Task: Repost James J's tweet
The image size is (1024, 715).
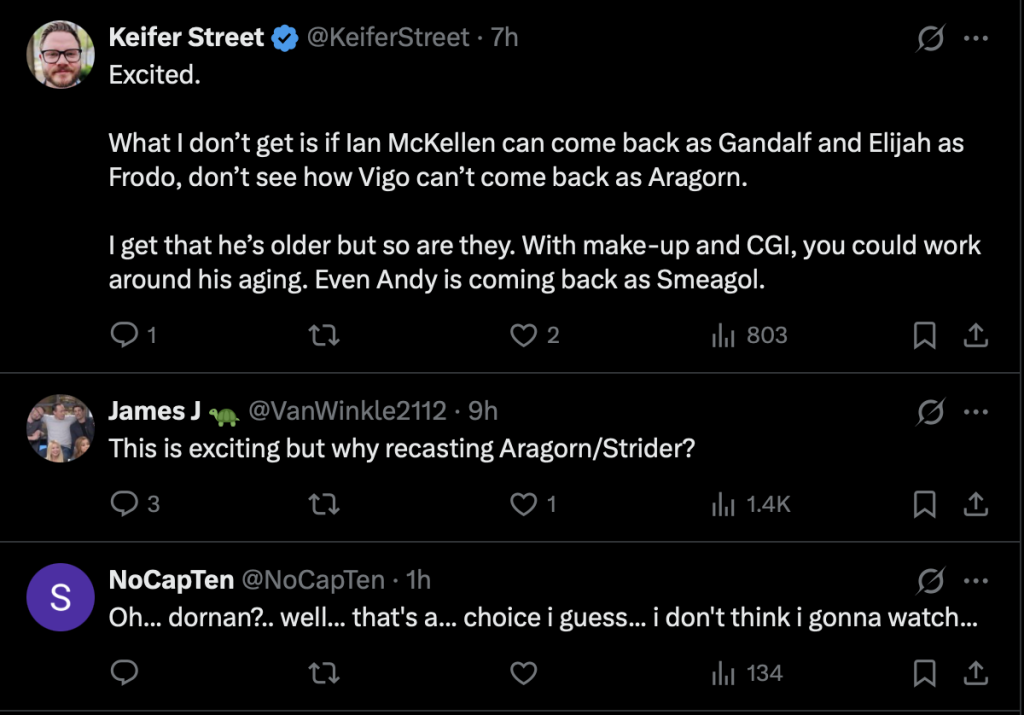Action: tap(325, 505)
